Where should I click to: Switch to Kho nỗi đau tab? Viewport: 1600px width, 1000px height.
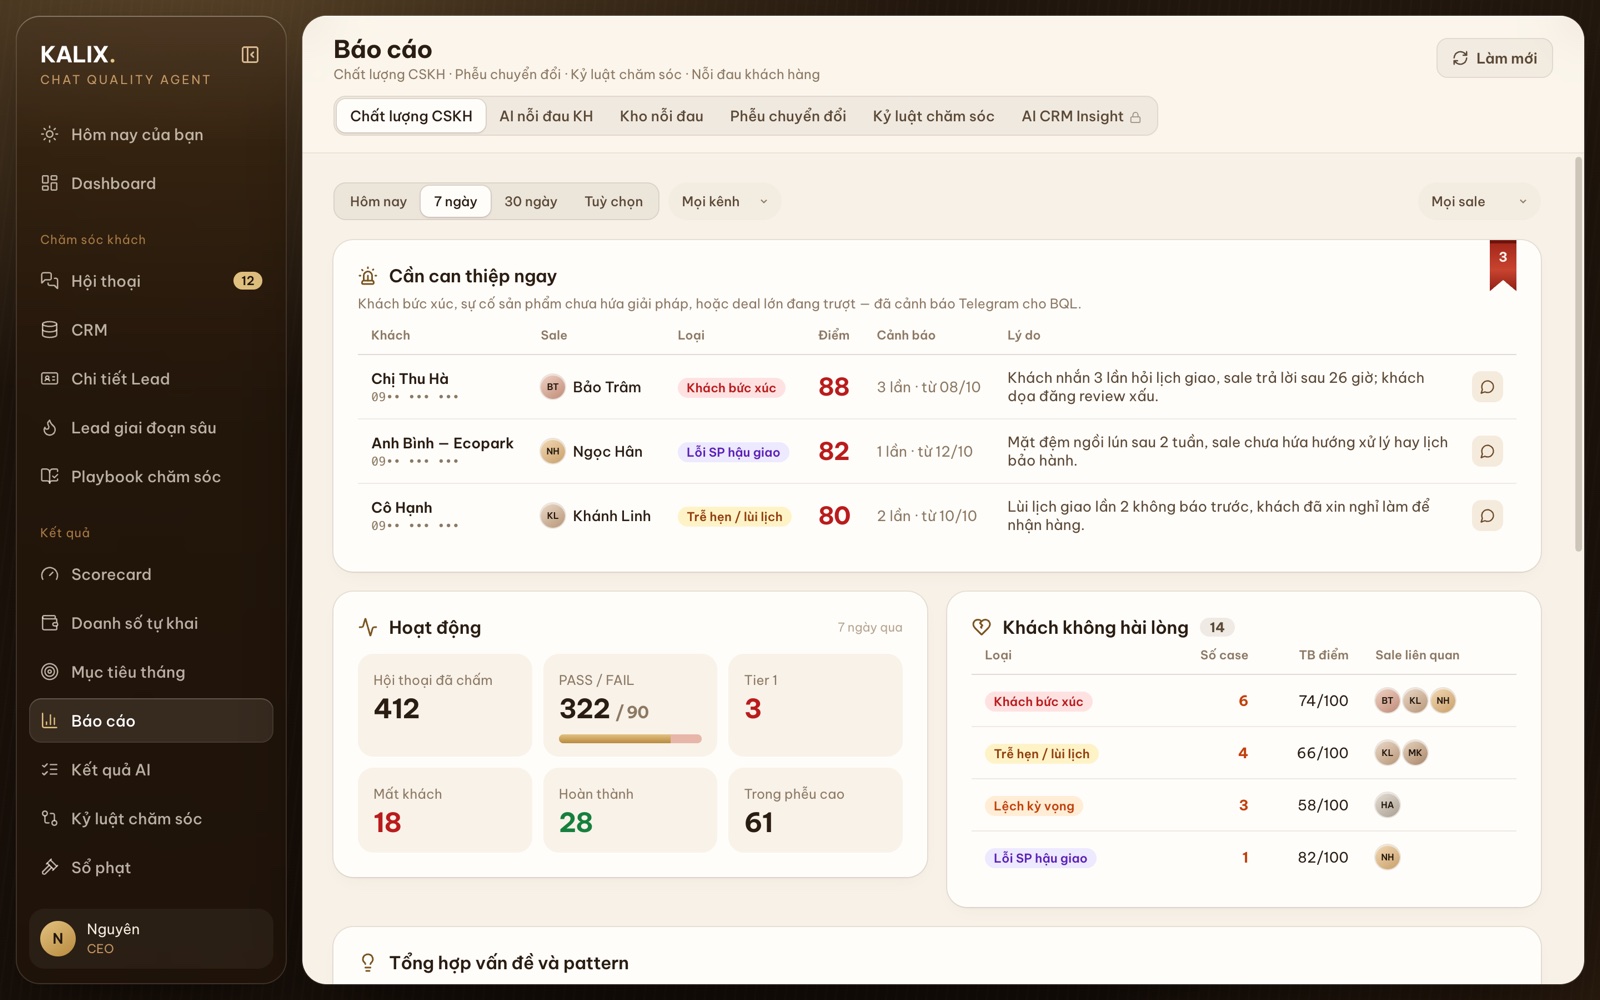661,116
